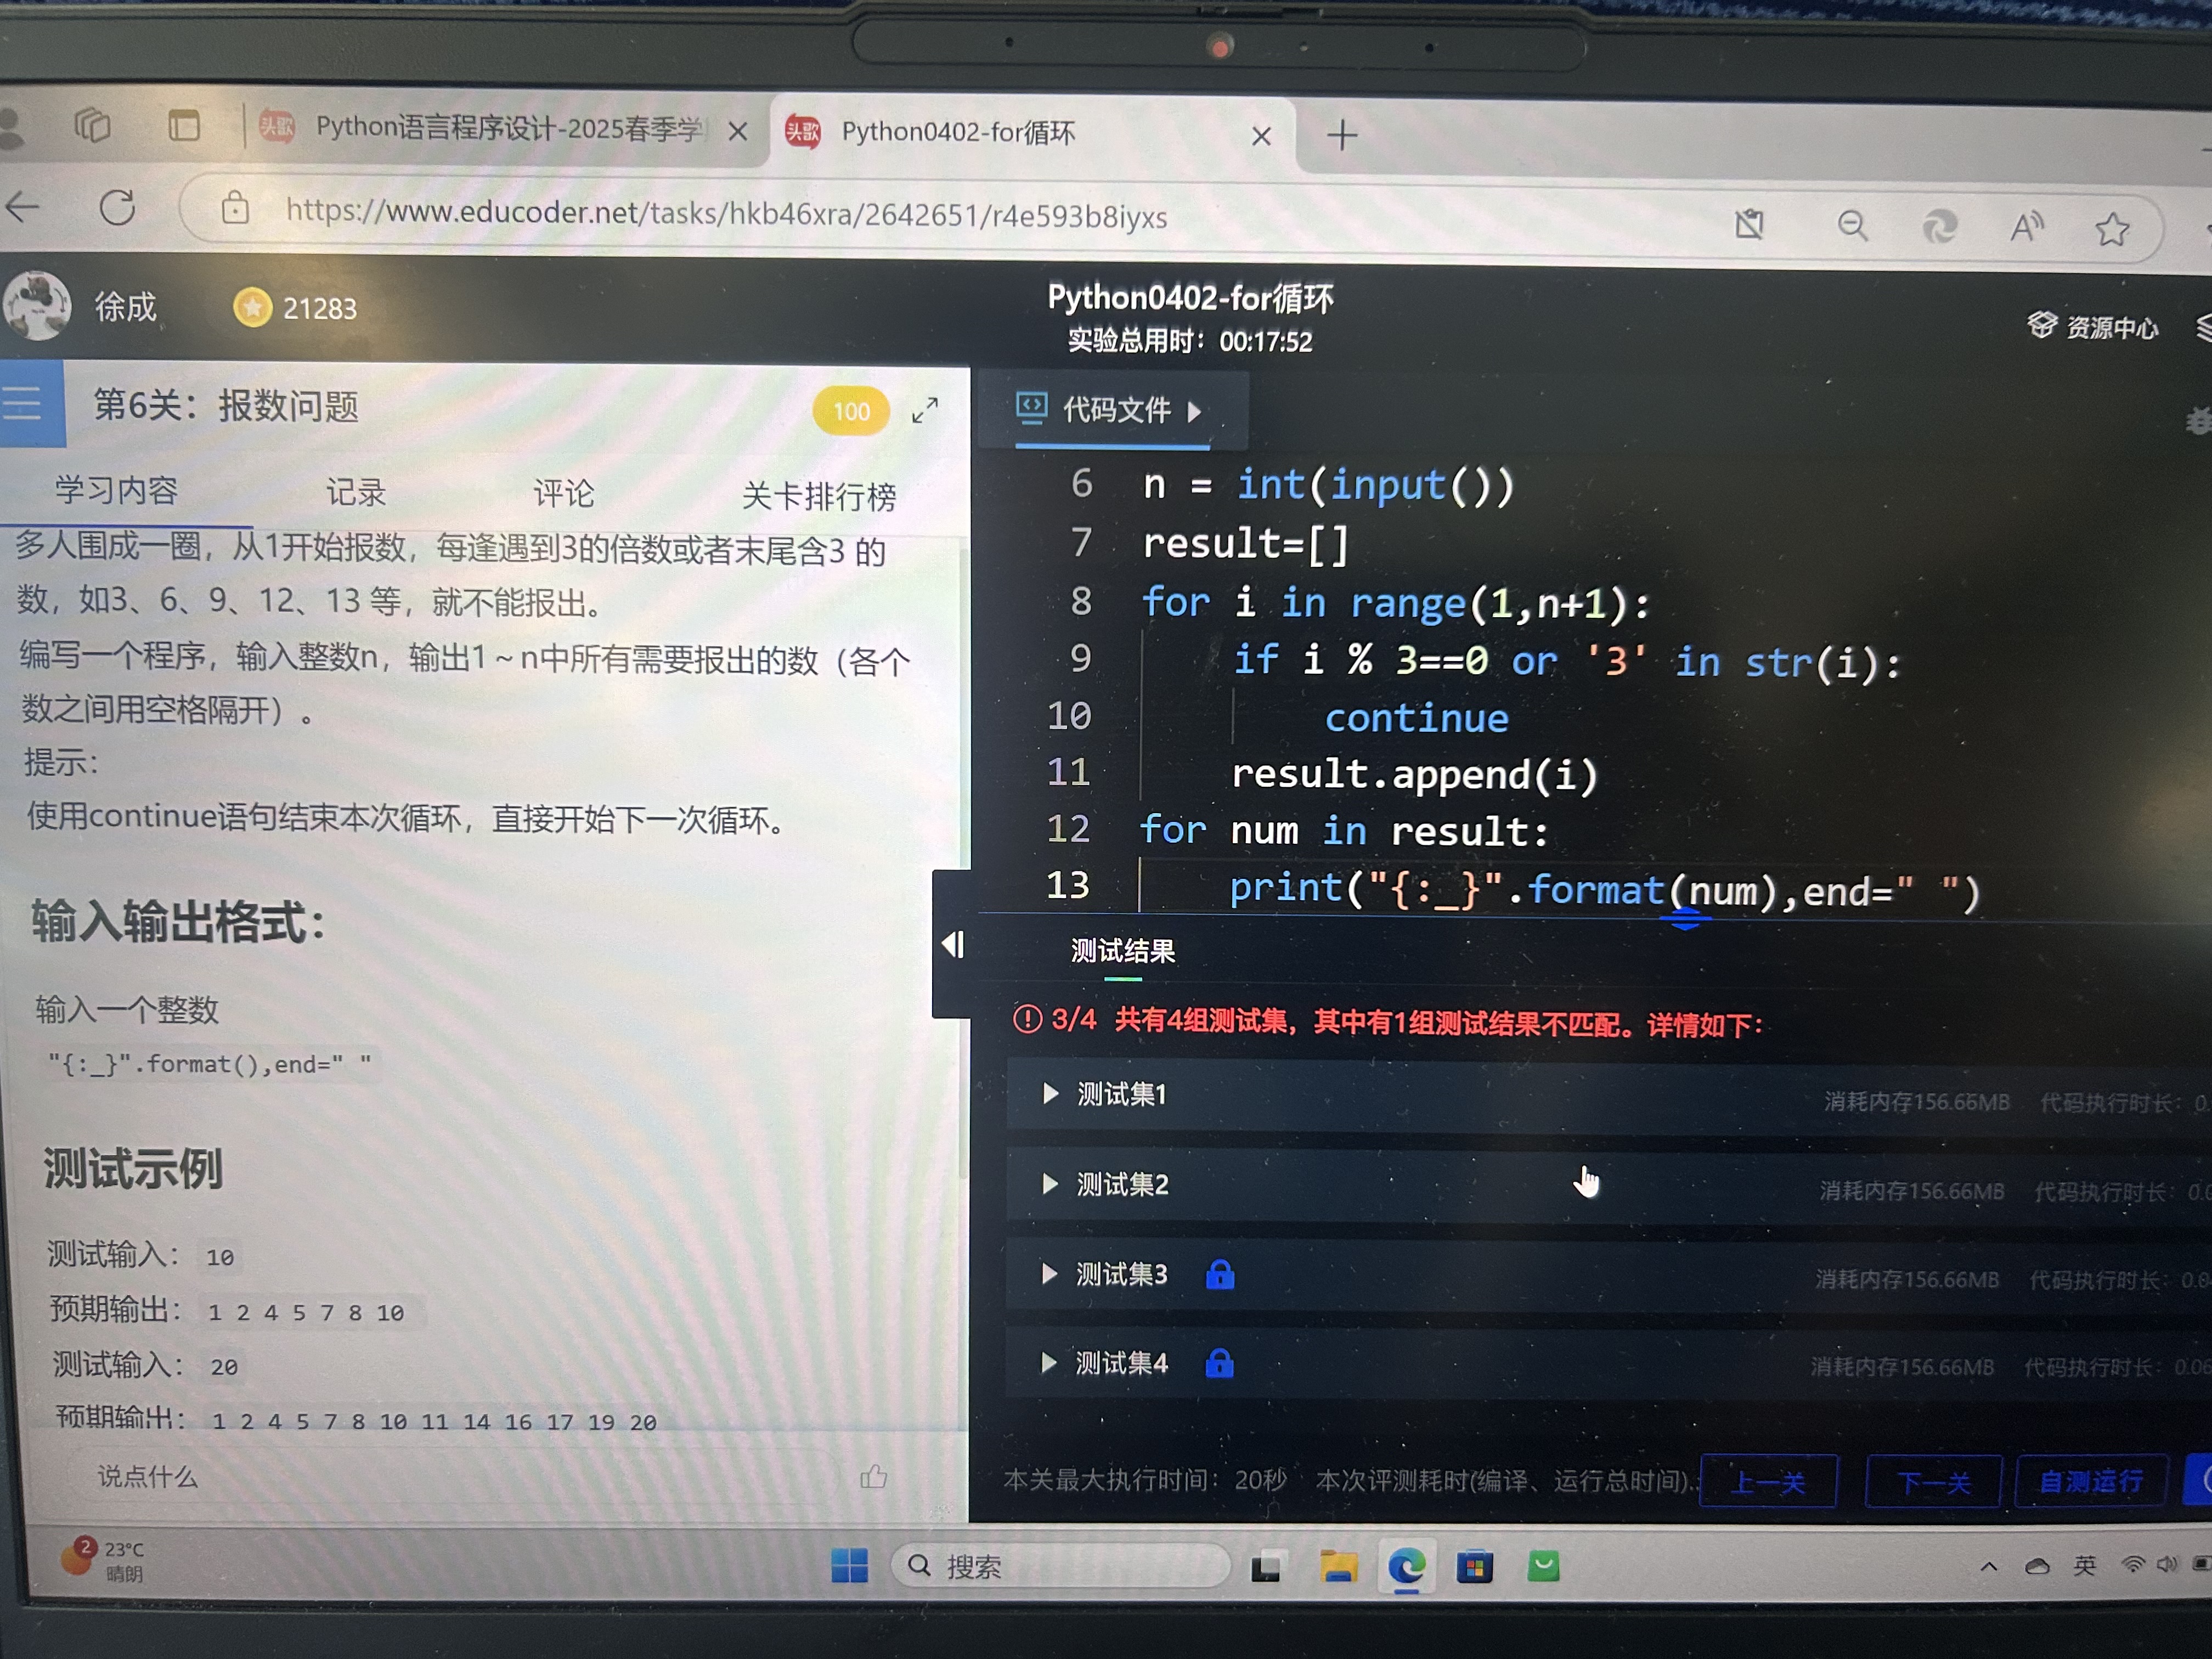Click the lock icon on 测试集3
Screen dimensions: 2212x1659
(1220, 1274)
